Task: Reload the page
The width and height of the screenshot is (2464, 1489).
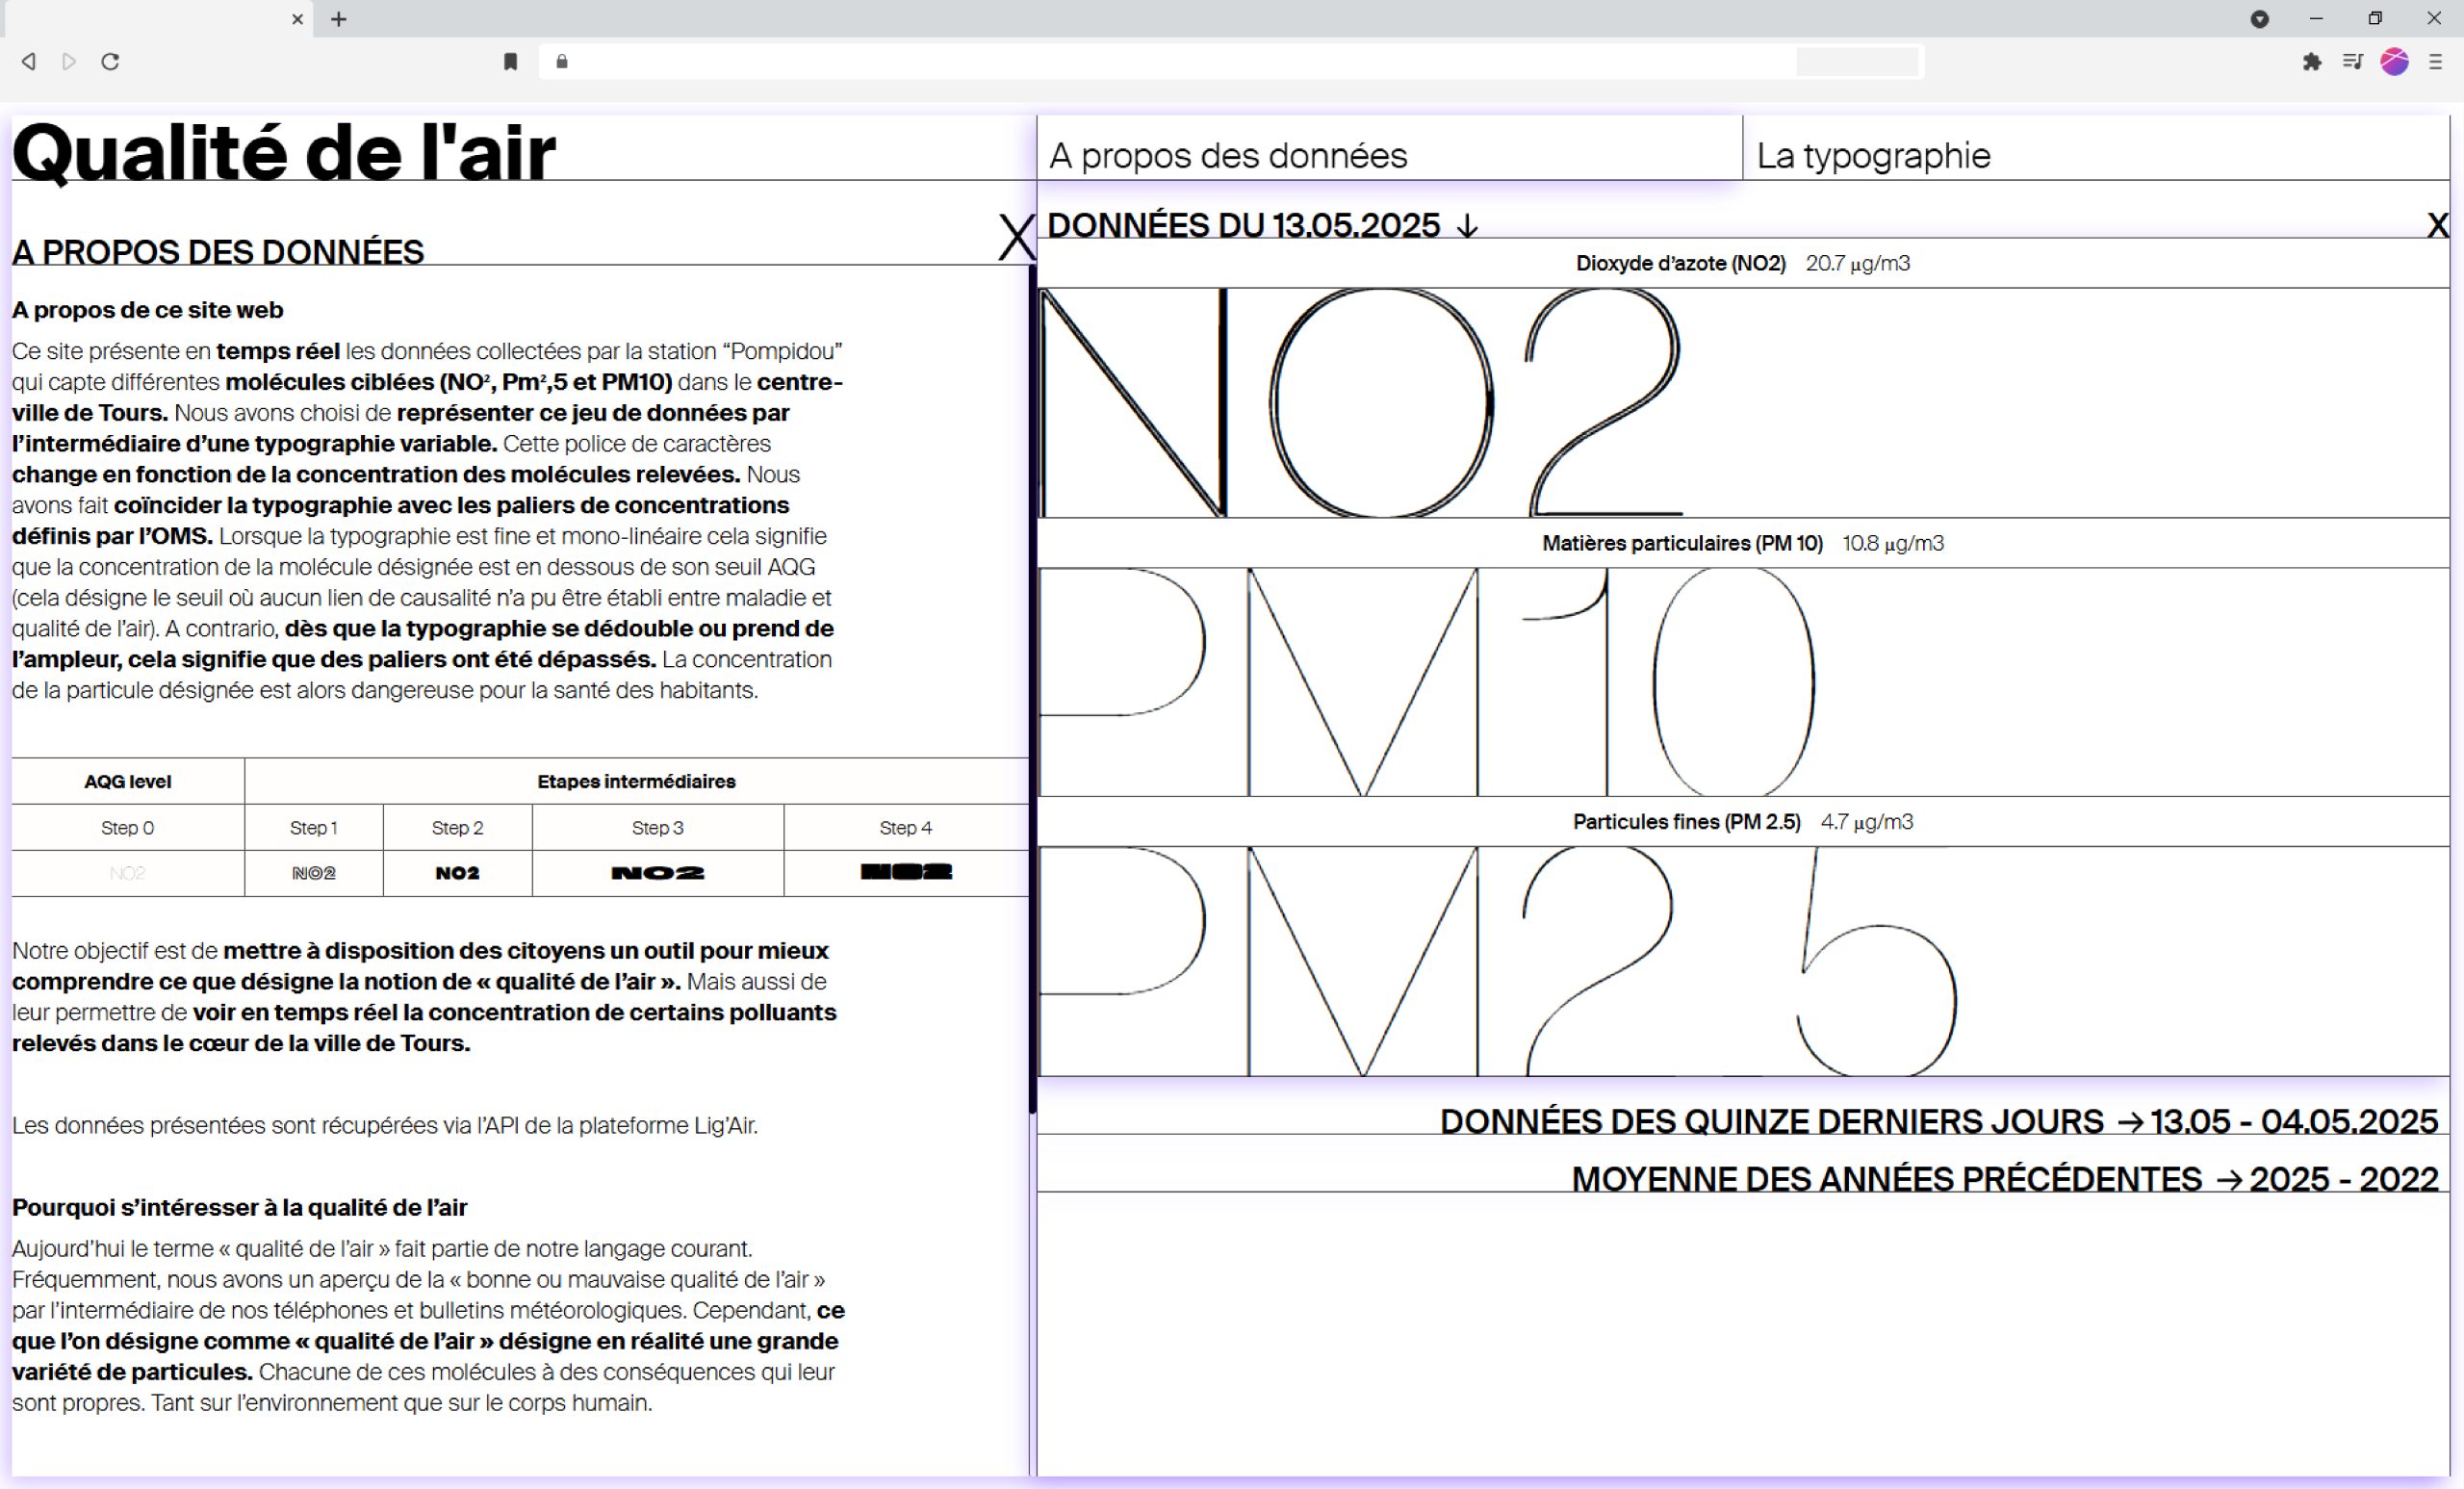Action: [110, 62]
